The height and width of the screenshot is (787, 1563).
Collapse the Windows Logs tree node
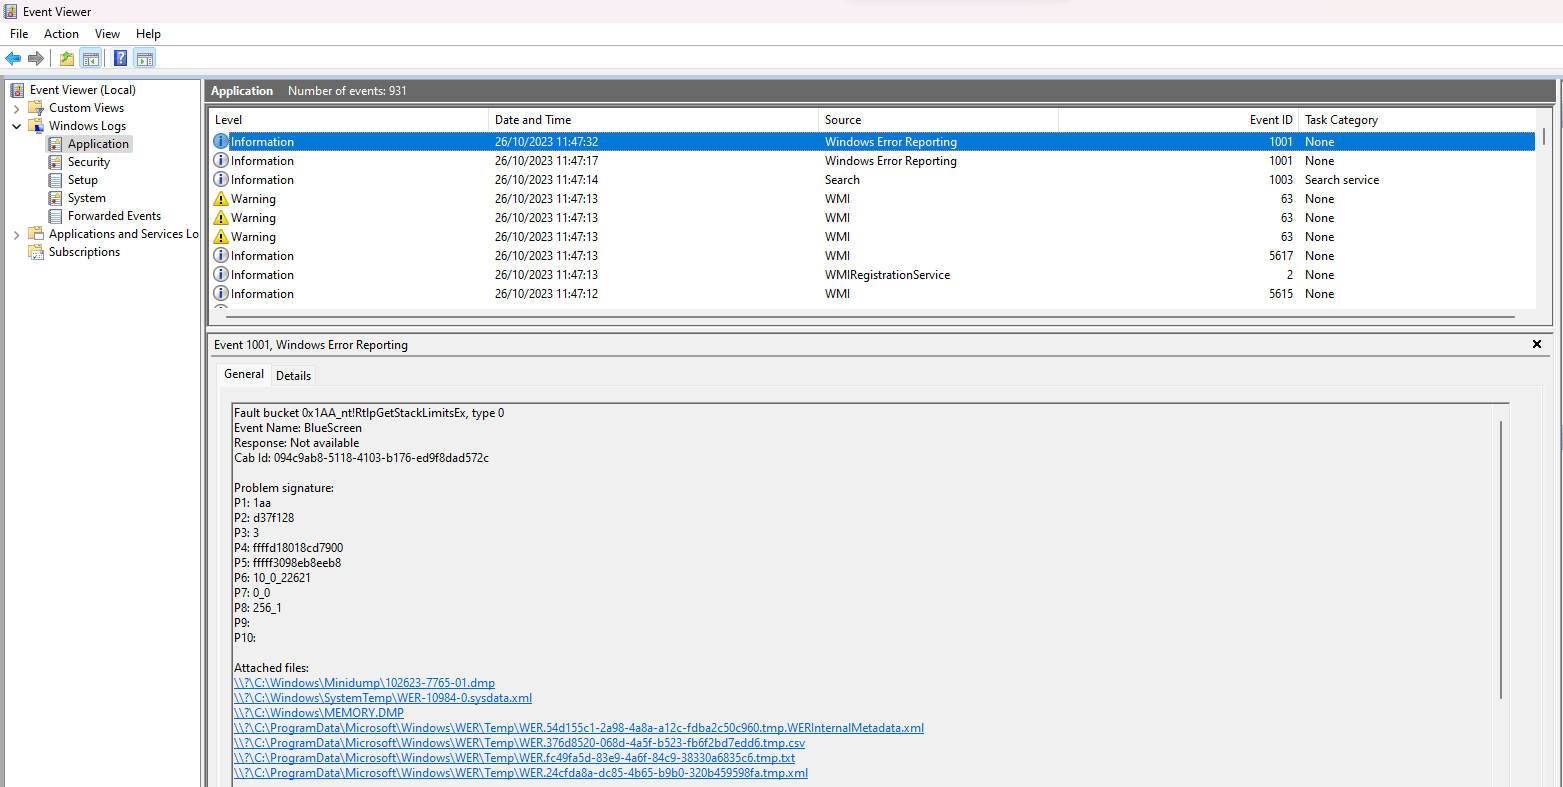coord(17,125)
